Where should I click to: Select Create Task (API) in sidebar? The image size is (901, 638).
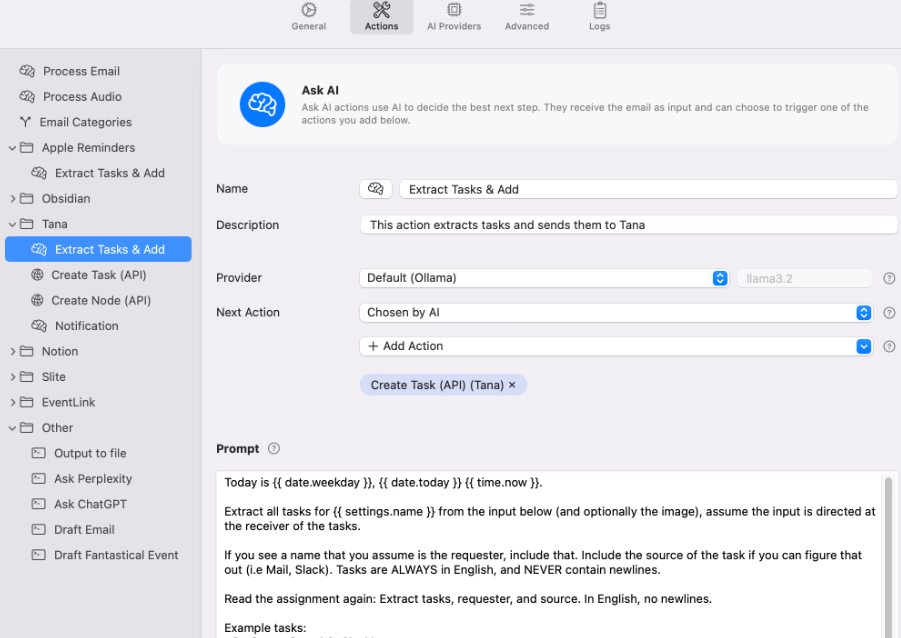(x=98, y=275)
